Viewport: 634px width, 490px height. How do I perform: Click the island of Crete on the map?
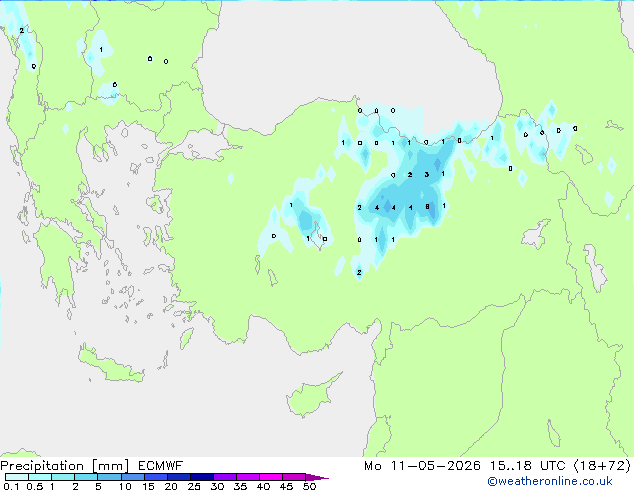[110, 366]
